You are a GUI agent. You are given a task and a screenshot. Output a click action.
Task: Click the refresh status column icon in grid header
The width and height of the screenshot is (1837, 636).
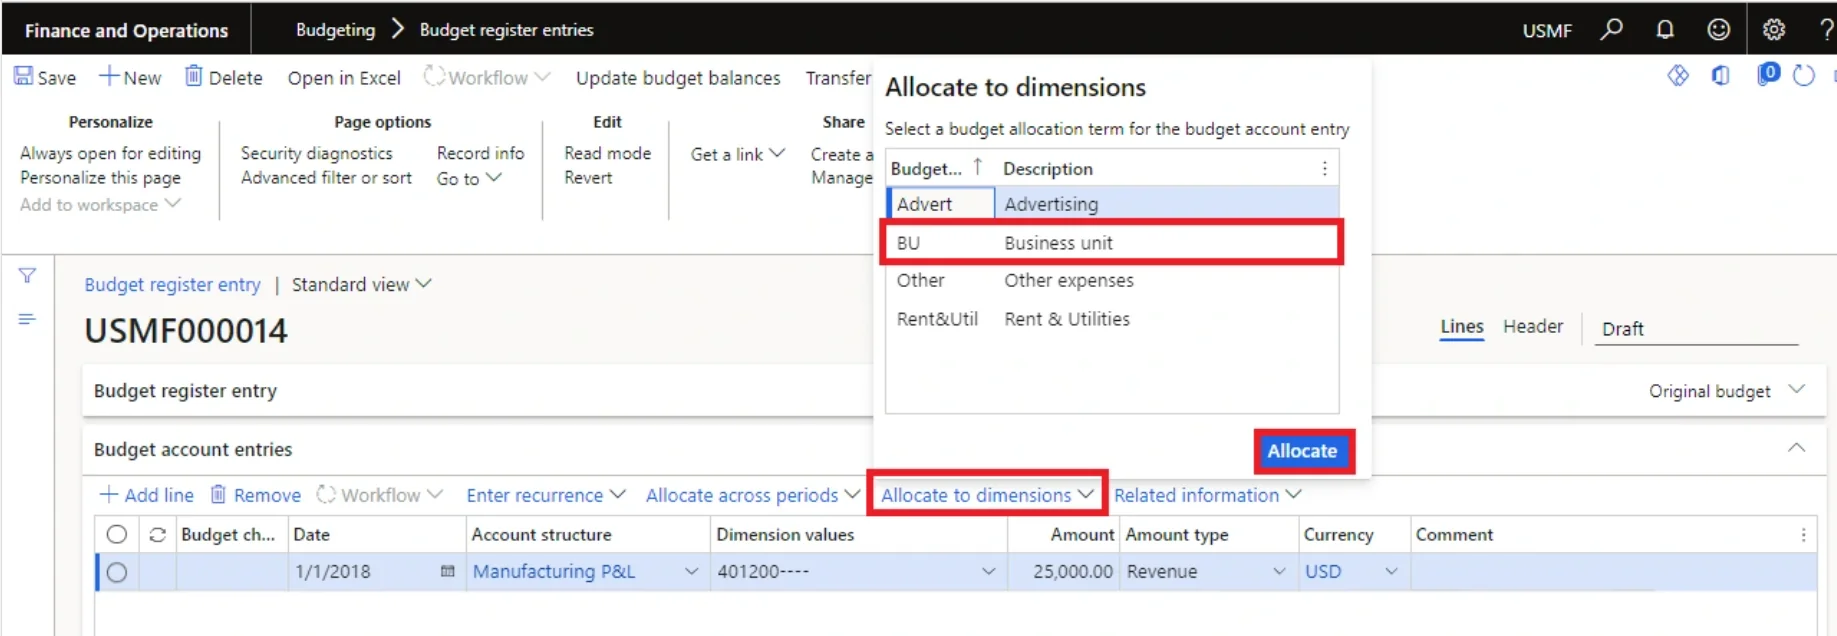pyautogui.click(x=157, y=534)
